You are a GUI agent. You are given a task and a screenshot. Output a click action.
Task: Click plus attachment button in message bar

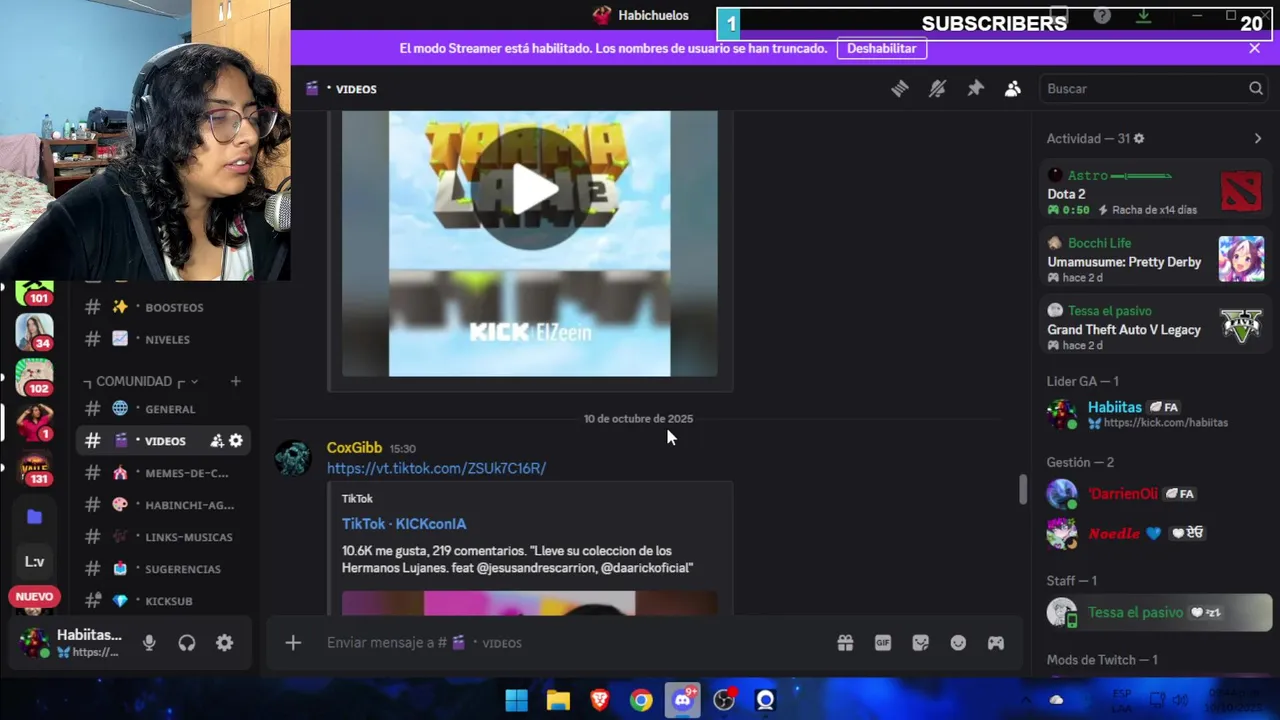point(293,643)
